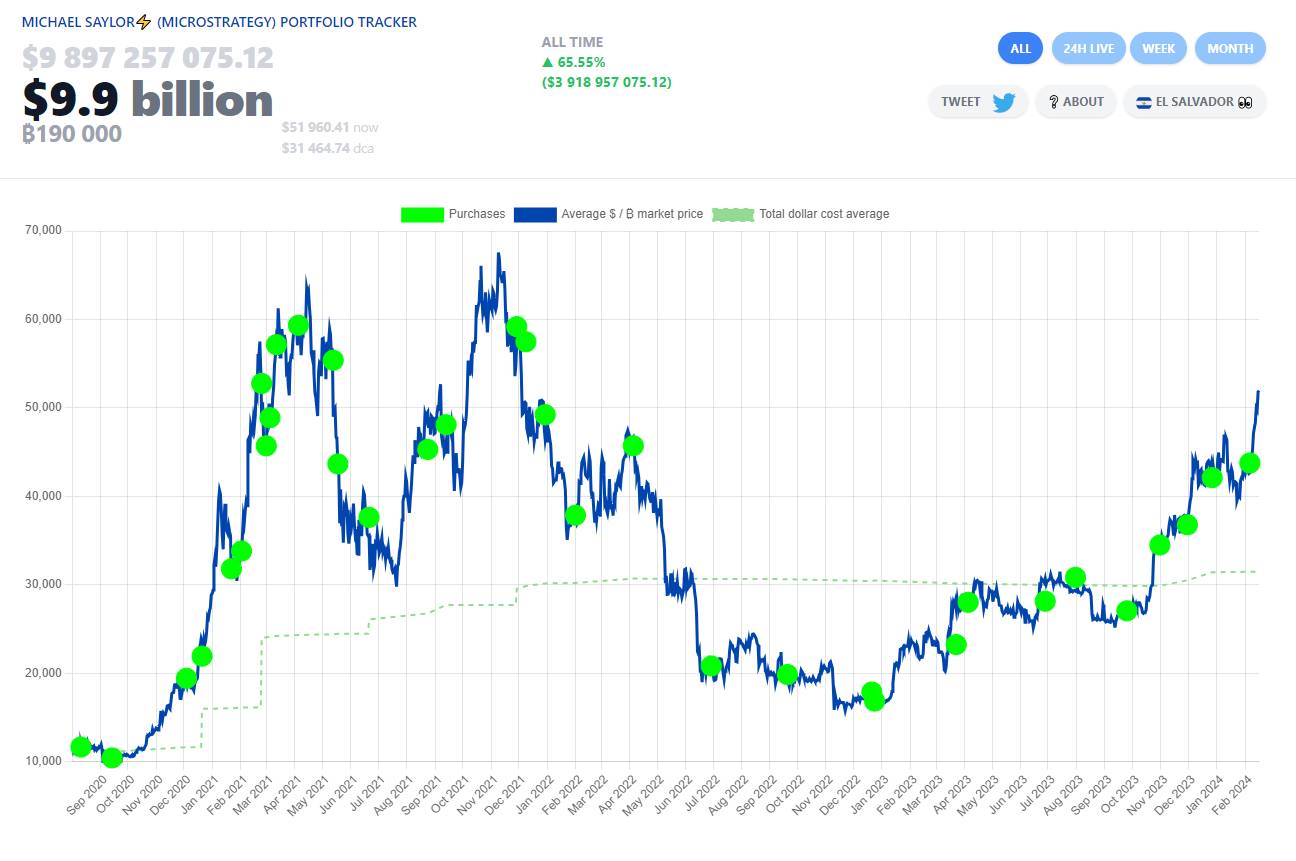Click the Sep 2022 purchase marker
The width and height of the screenshot is (1296, 861).
click(x=787, y=674)
